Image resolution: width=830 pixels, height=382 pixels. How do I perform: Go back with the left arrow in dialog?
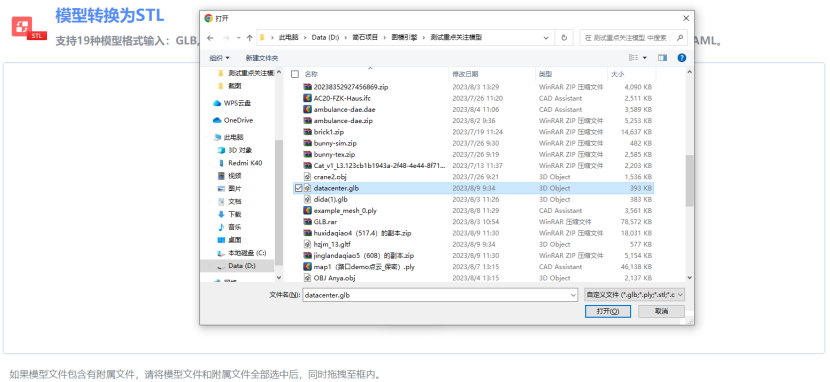click(x=210, y=38)
